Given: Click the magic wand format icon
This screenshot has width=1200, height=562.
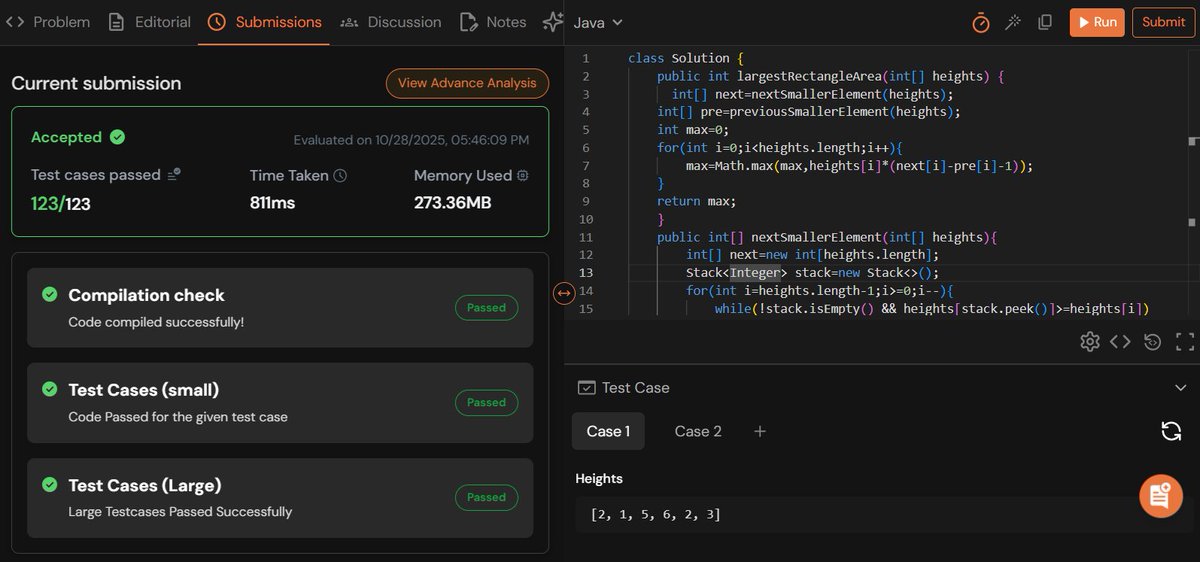Looking at the screenshot, I should pyautogui.click(x=1013, y=22).
